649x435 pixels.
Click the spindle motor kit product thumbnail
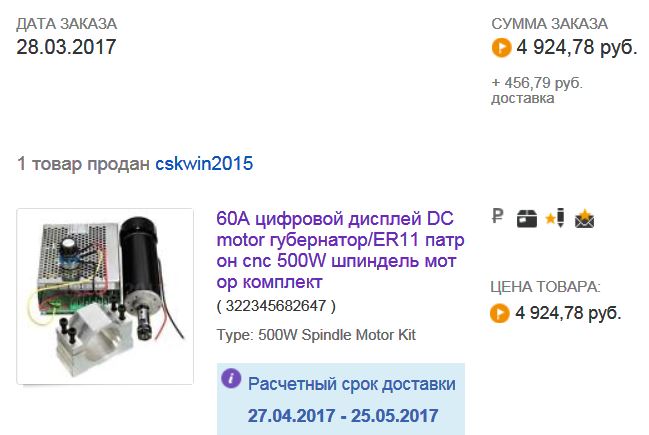[105, 296]
